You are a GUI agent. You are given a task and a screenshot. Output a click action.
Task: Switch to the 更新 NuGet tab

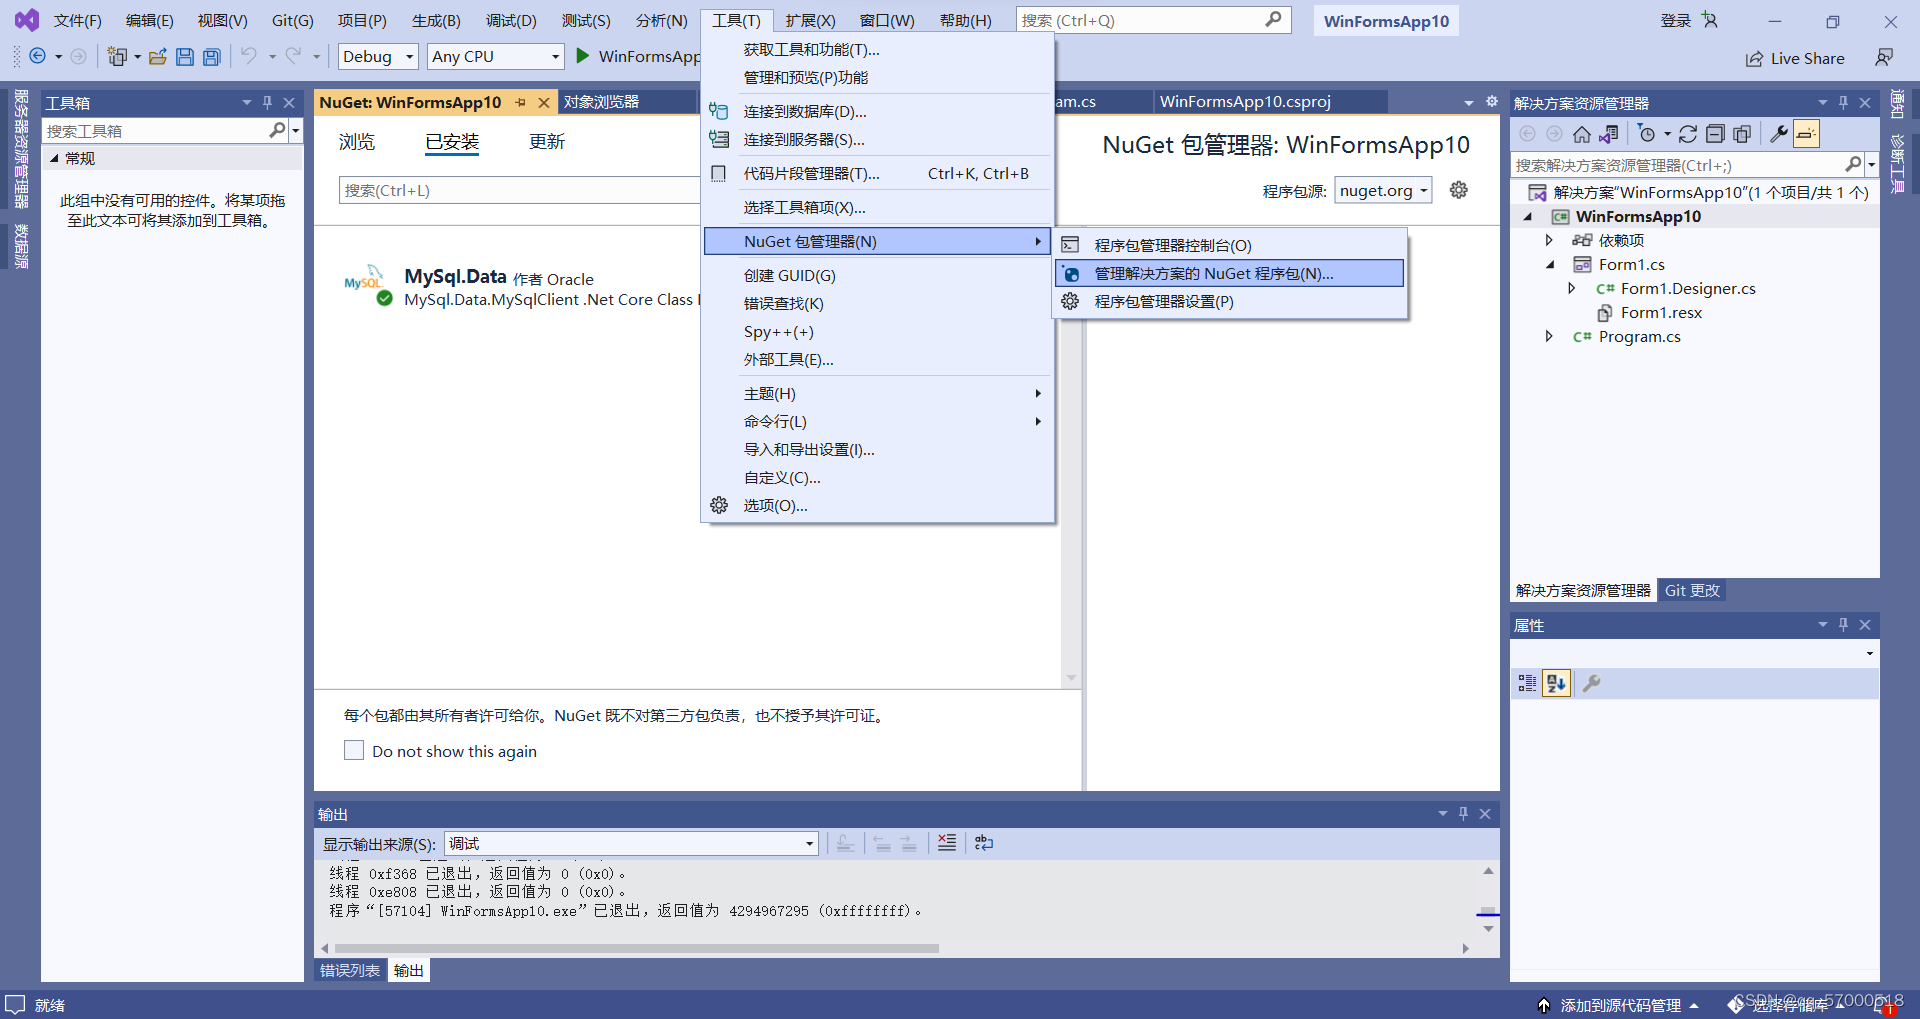547,142
